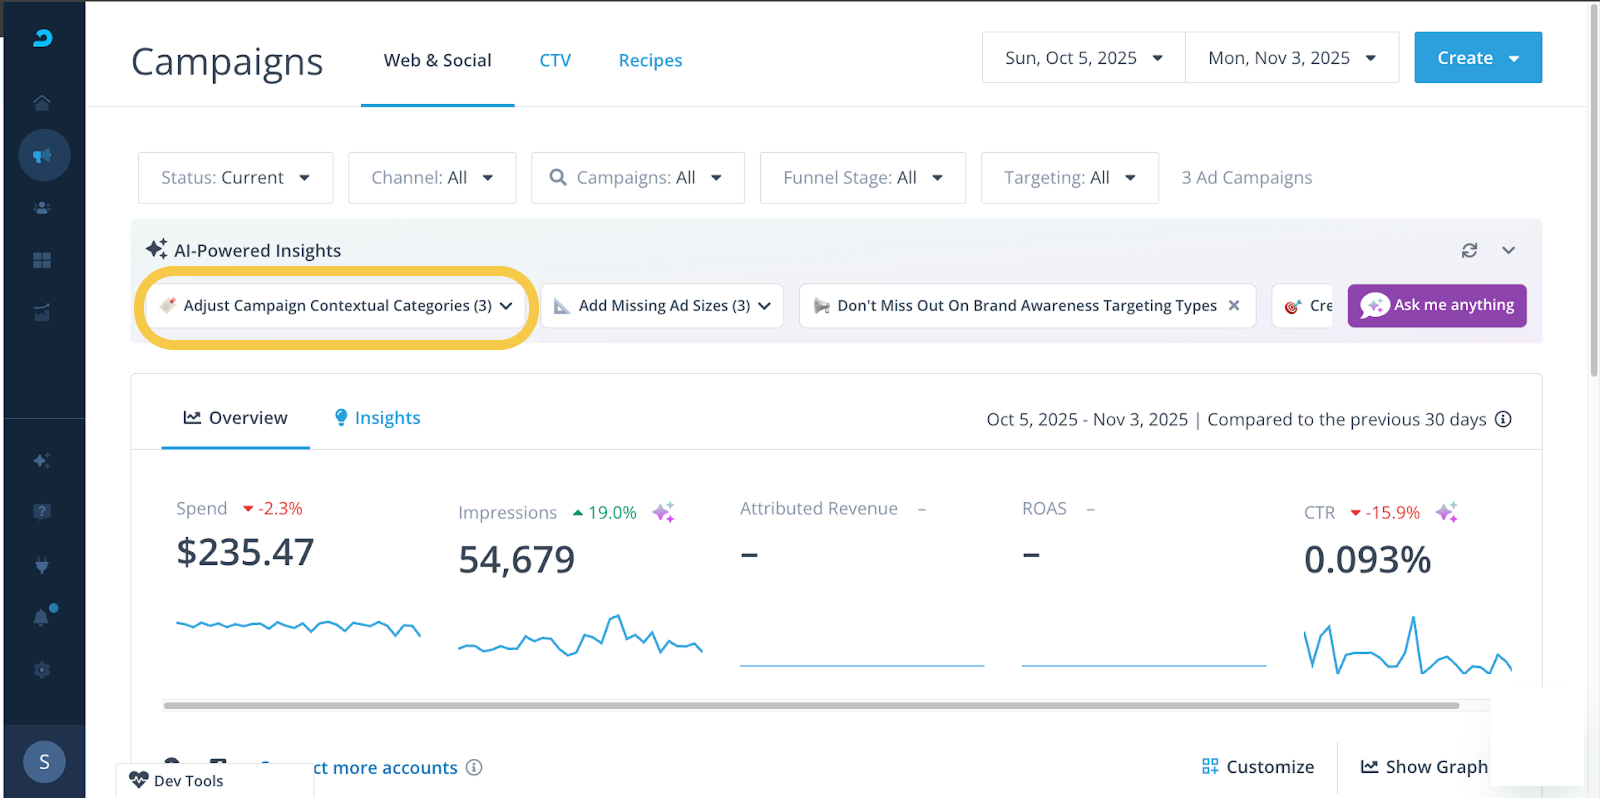Dismiss the Brand Awareness Targeting Types insight
The image size is (1600, 798).
[x=1234, y=305]
